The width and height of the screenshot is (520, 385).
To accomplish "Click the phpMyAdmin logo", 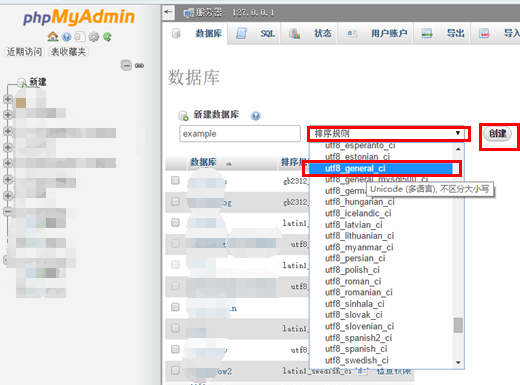I will point(79,17).
